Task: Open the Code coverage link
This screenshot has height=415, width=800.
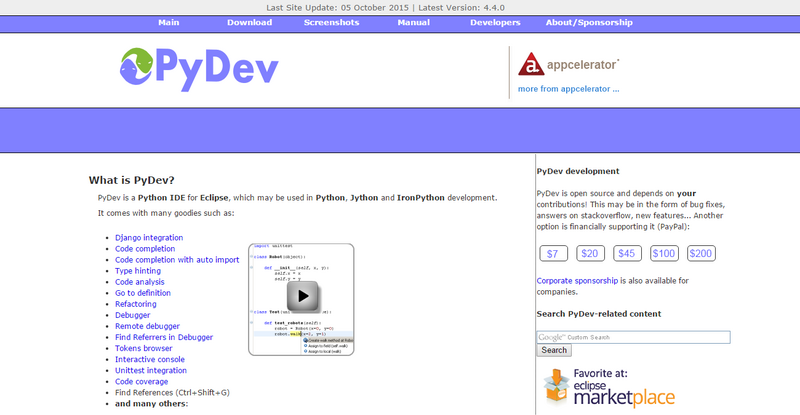Action: pos(143,381)
